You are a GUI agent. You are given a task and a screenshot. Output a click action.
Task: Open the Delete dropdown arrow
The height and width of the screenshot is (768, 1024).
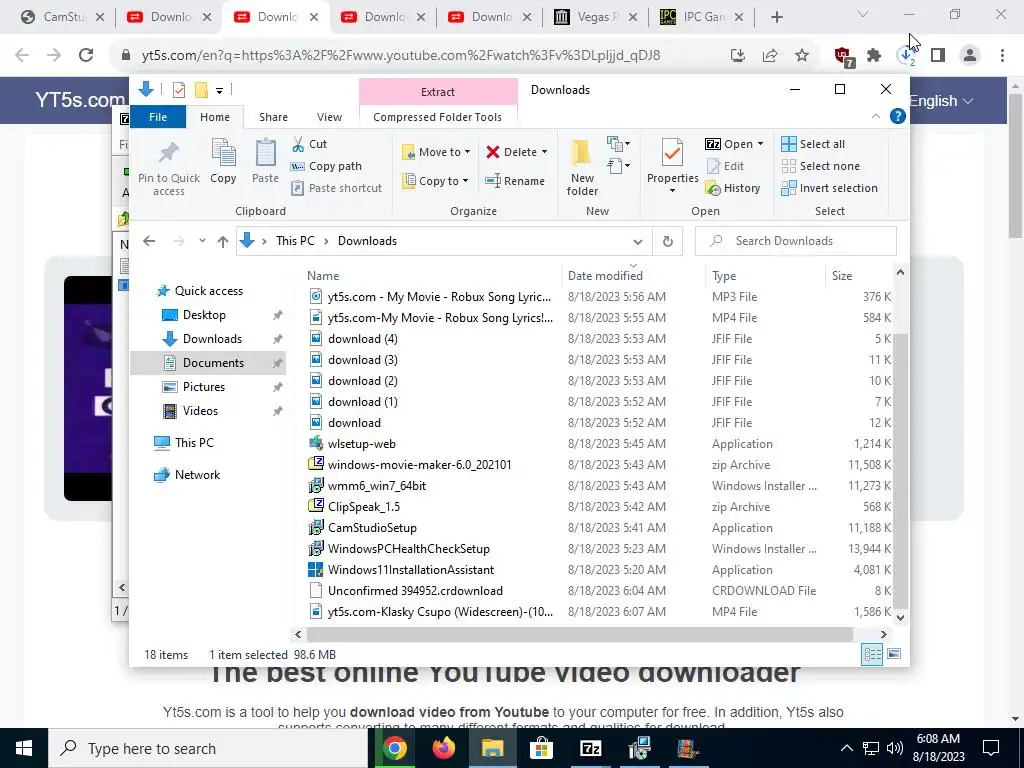[x=544, y=152]
